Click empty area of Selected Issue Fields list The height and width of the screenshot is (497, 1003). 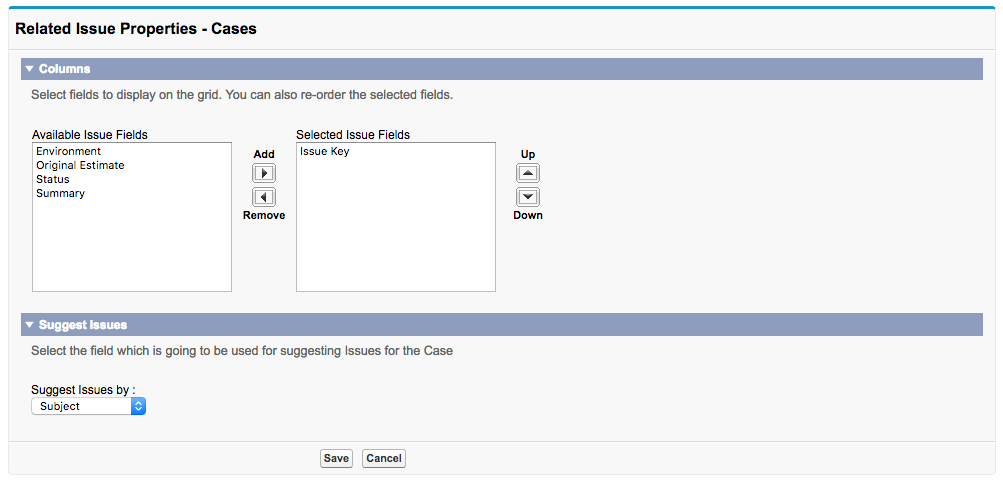pyautogui.click(x=395, y=240)
